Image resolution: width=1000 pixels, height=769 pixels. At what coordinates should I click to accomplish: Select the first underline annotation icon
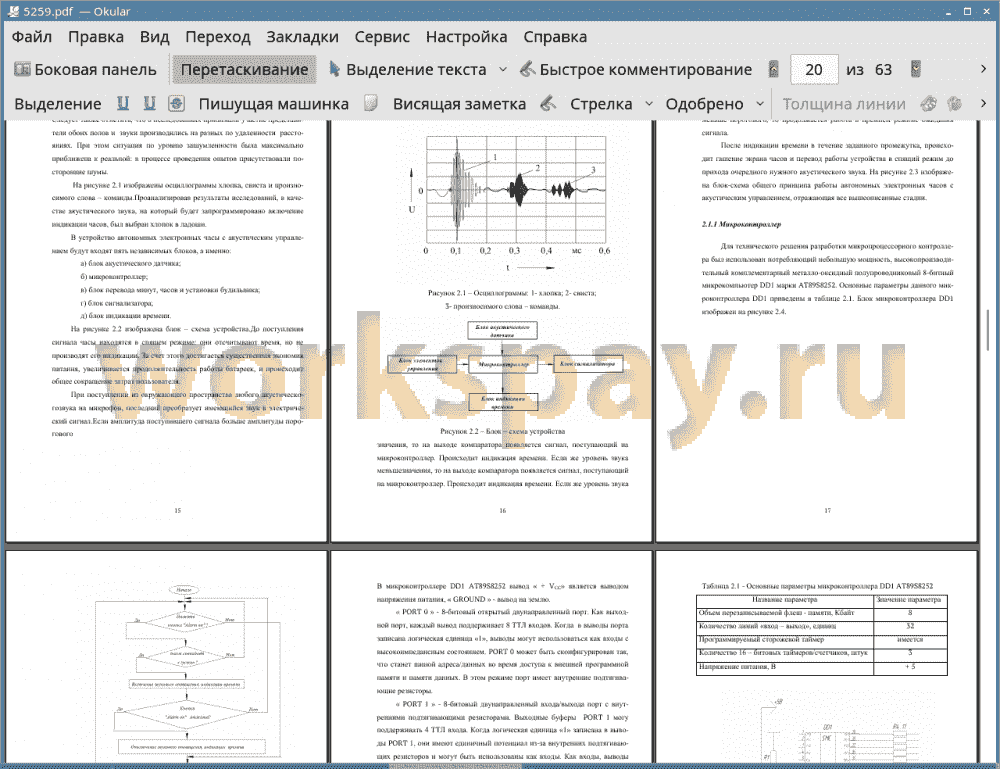tap(123, 103)
